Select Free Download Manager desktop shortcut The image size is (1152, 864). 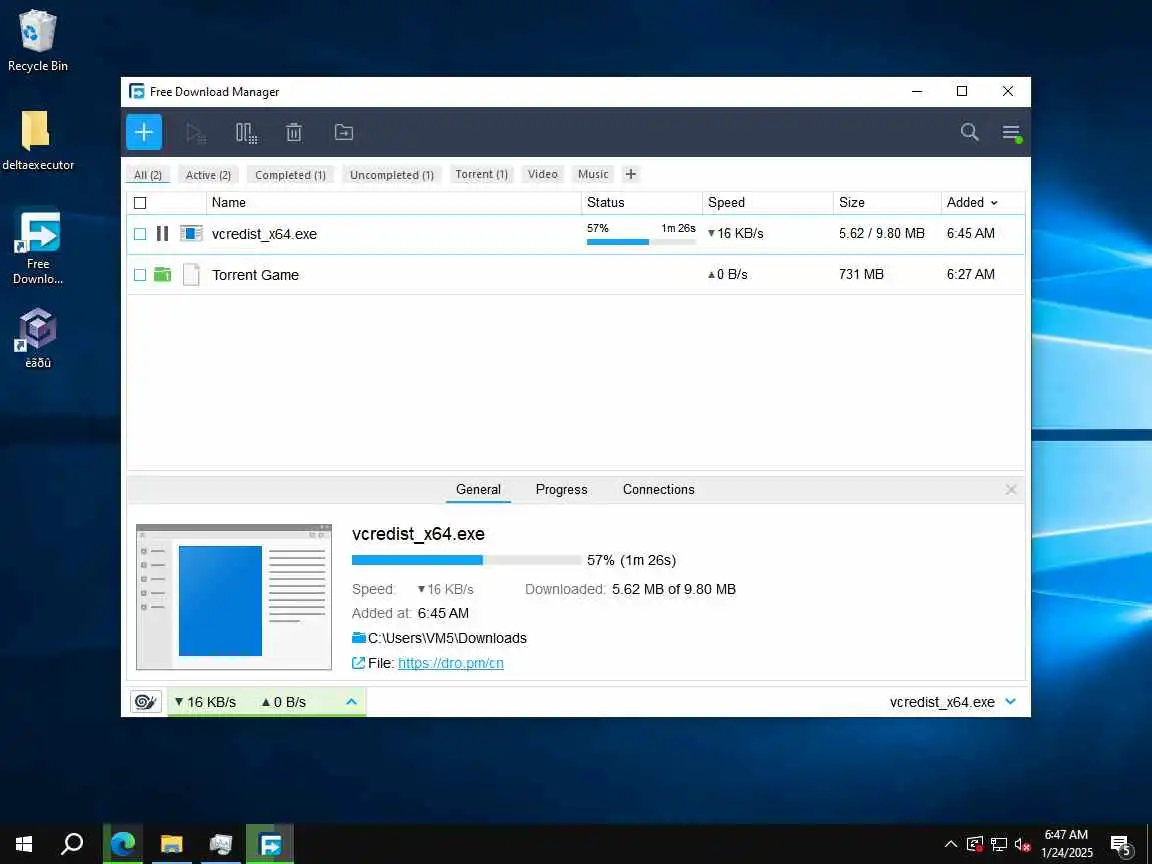coord(37,248)
